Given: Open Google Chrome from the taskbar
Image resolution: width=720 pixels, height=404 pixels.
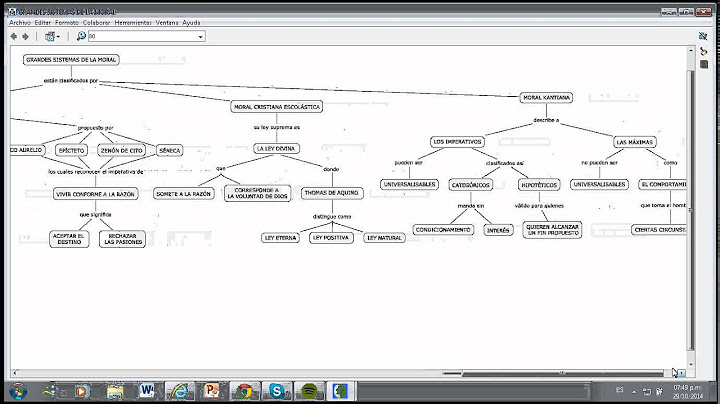Looking at the screenshot, I should [x=245, y=391].
